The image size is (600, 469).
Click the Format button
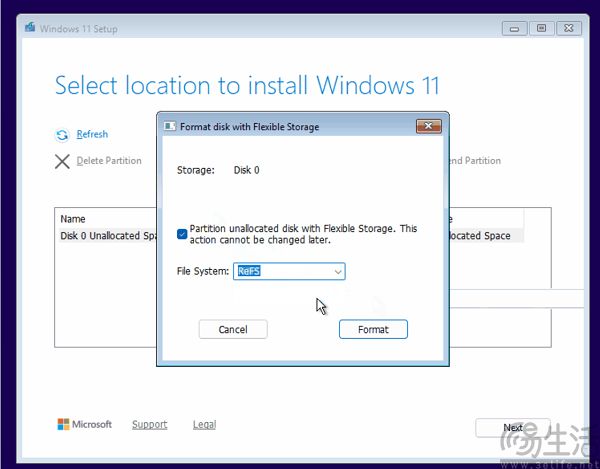point(373,329)
